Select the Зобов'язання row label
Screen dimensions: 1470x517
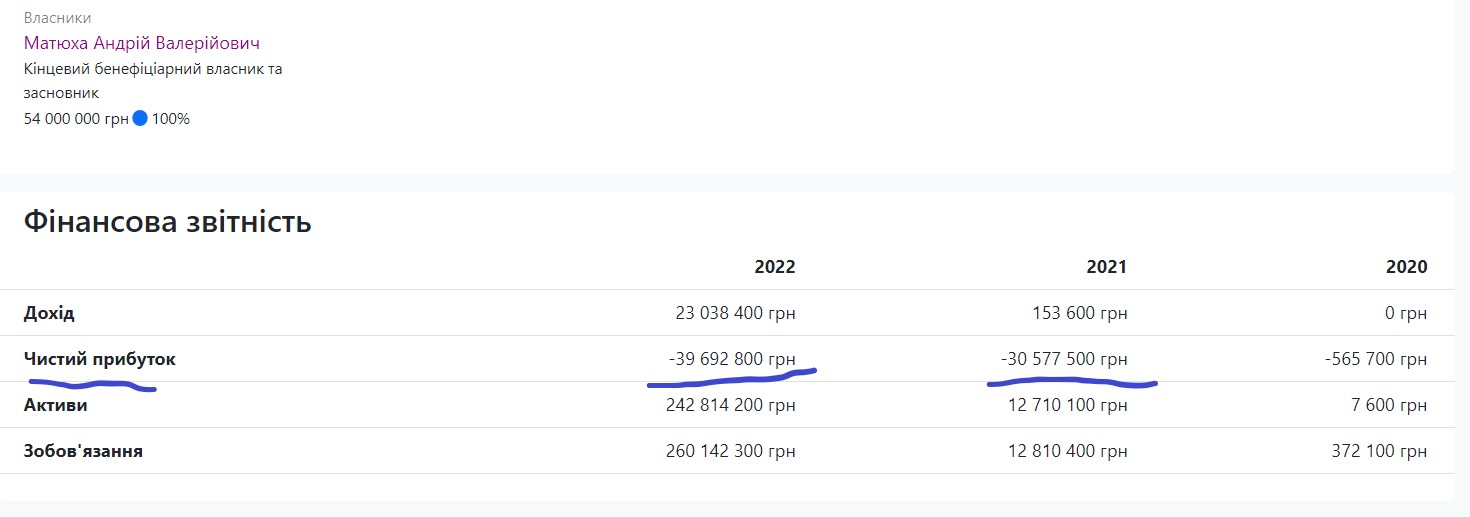click(x=83, y=451)
